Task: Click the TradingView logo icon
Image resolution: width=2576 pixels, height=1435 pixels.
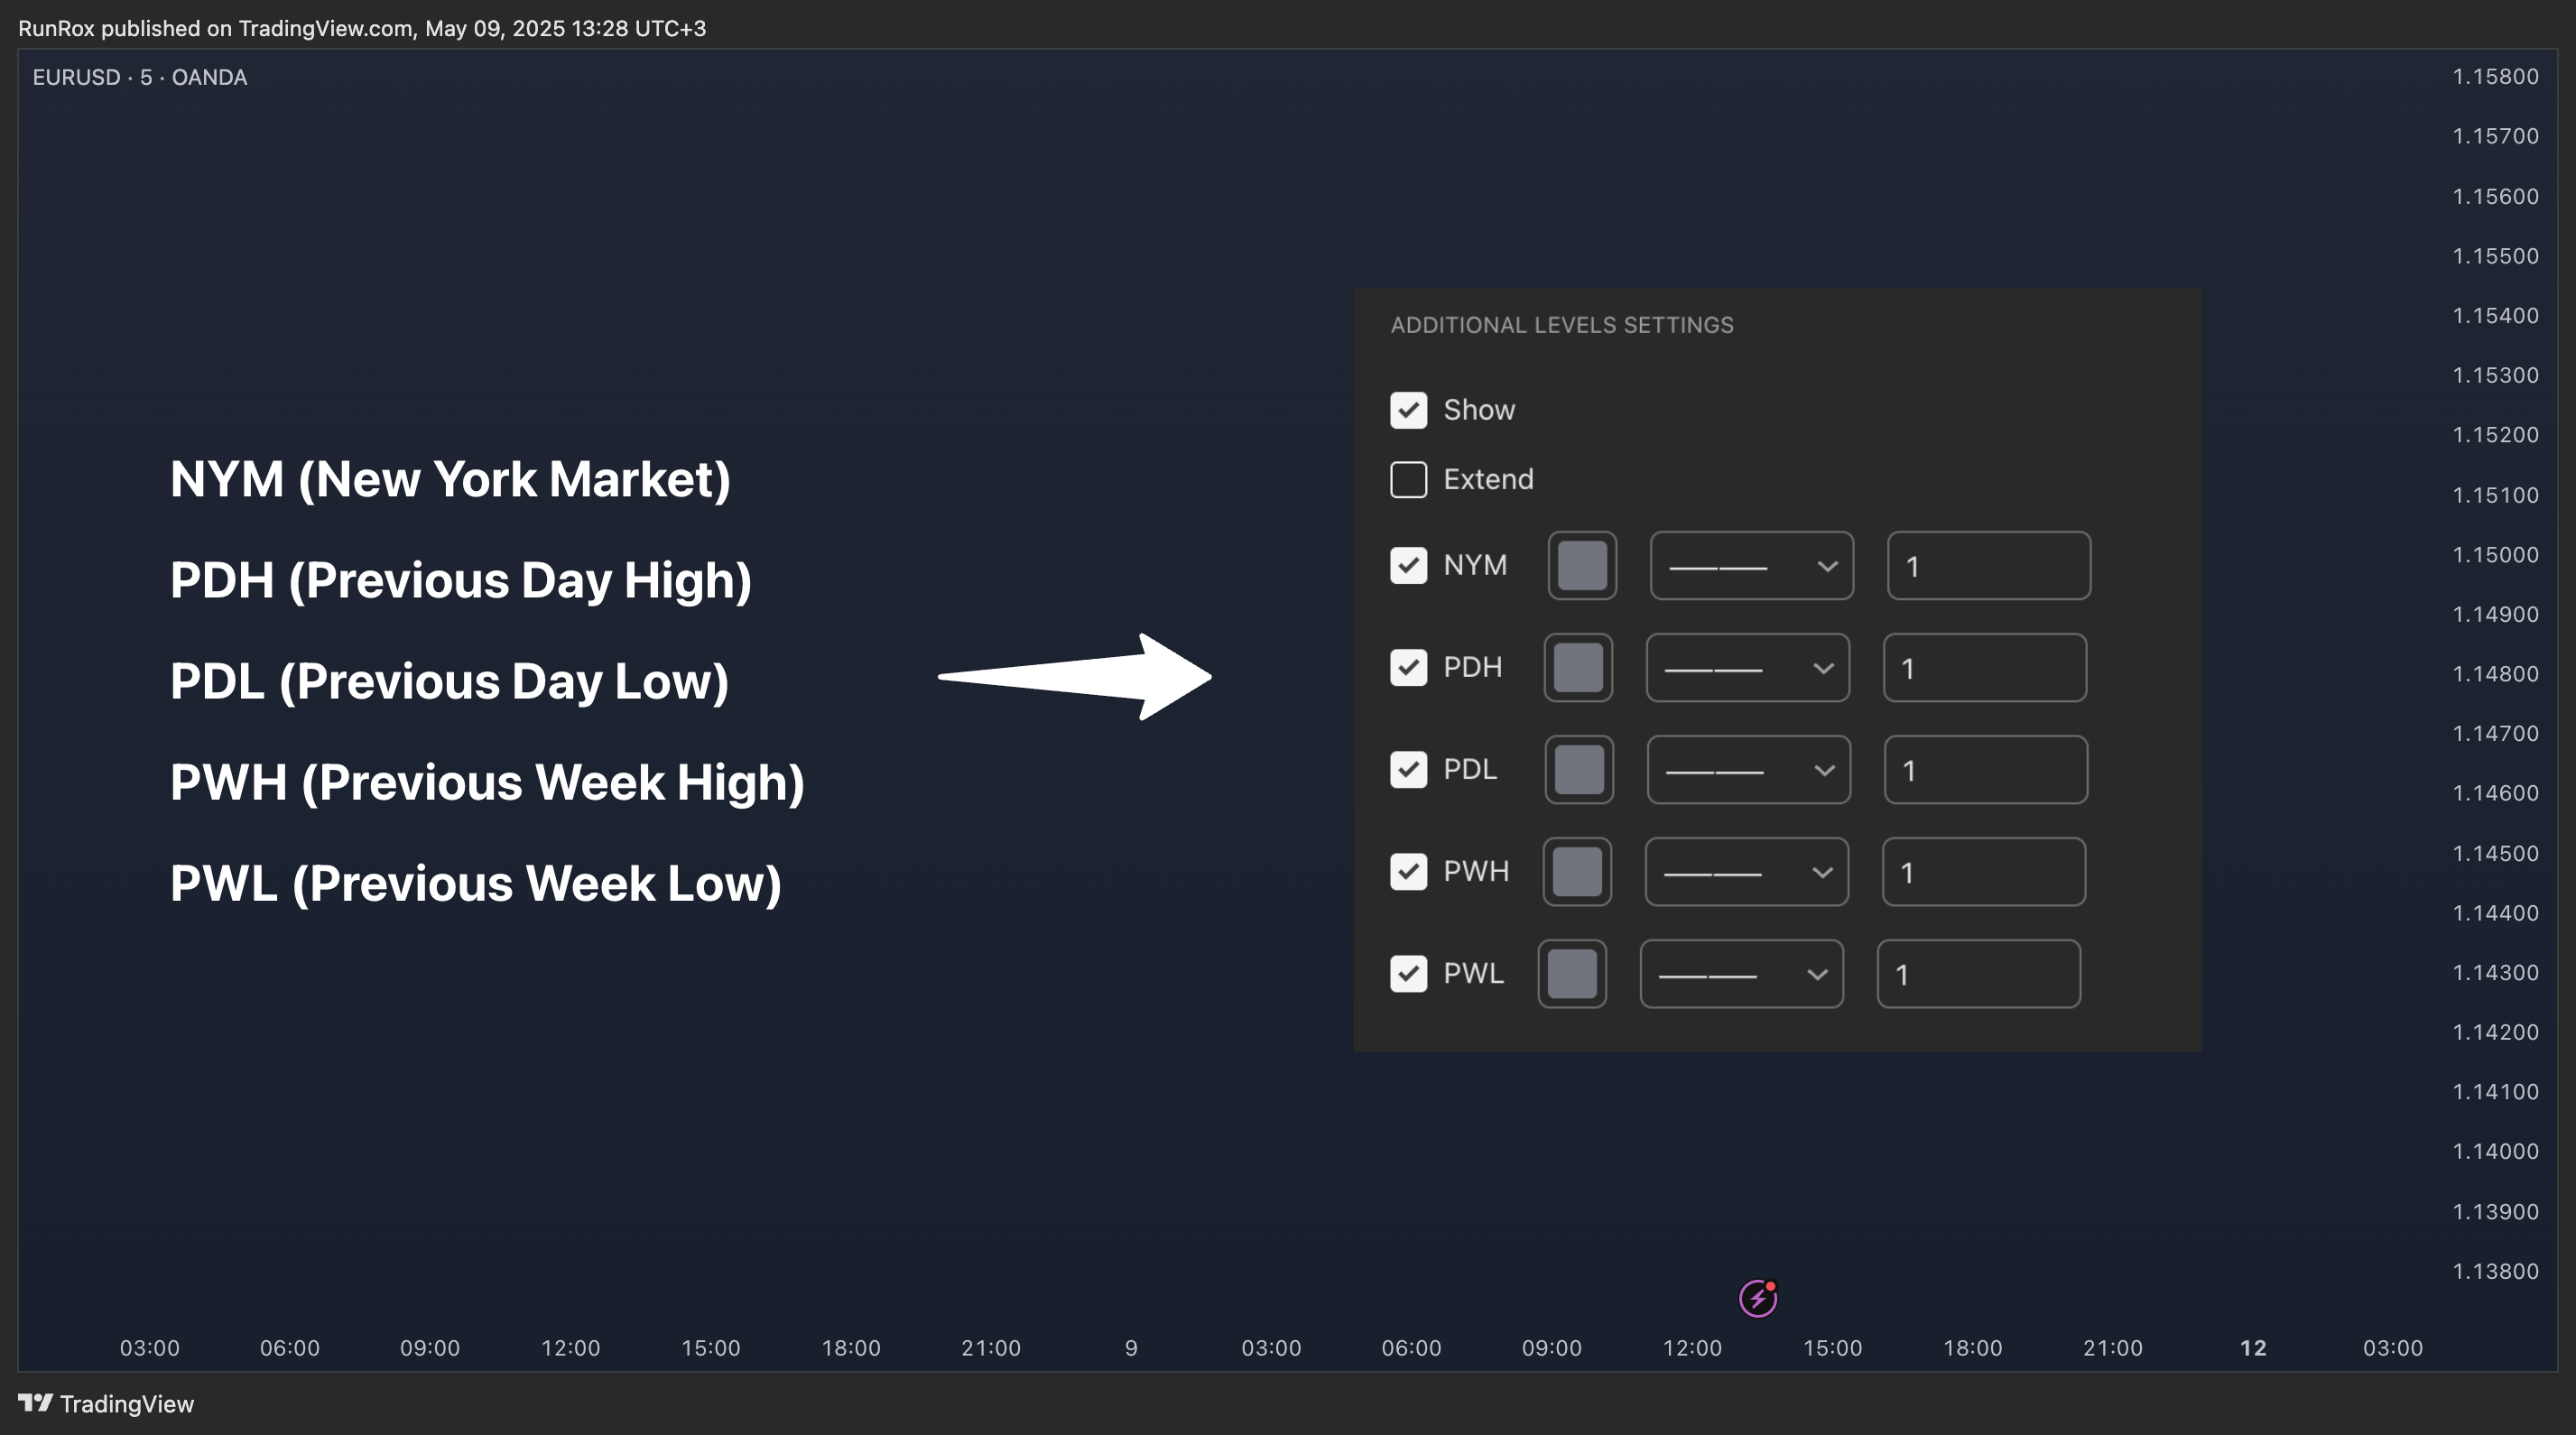Action: click(35, 1403)
